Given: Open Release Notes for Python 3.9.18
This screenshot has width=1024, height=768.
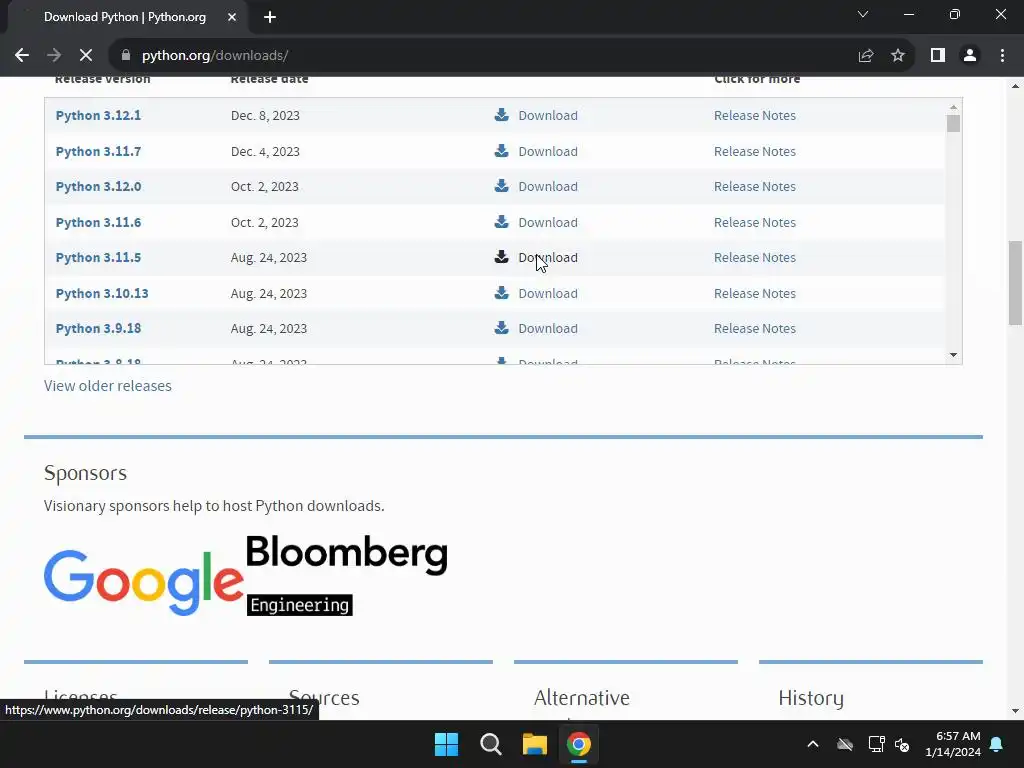Looking at the screenshot, I should point(755,328).
